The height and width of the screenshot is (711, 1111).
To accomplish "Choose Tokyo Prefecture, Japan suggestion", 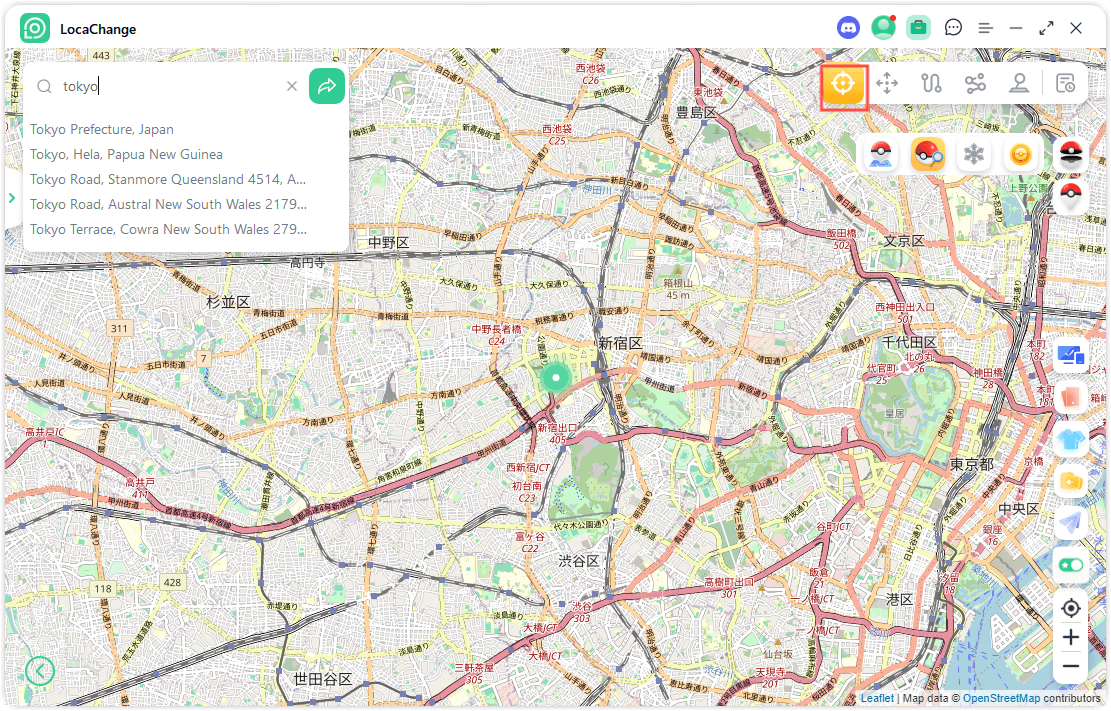I will (101, 129).
